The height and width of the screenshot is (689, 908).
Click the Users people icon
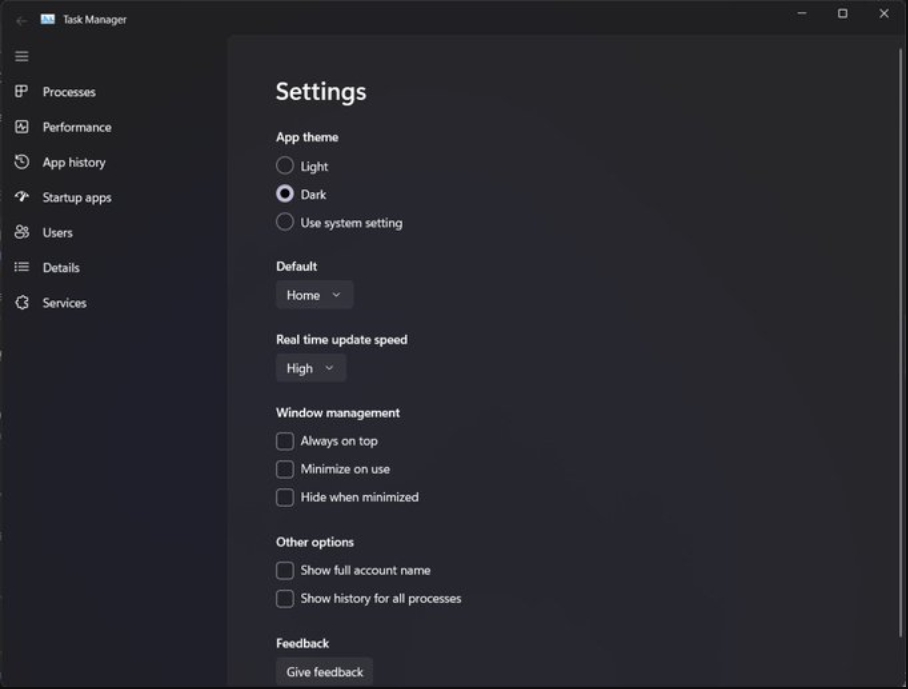(x=21, y=232)
